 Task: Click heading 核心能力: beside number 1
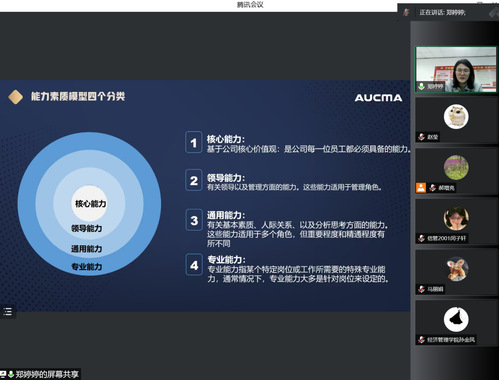pyautogui.click(x=226, y=139)
